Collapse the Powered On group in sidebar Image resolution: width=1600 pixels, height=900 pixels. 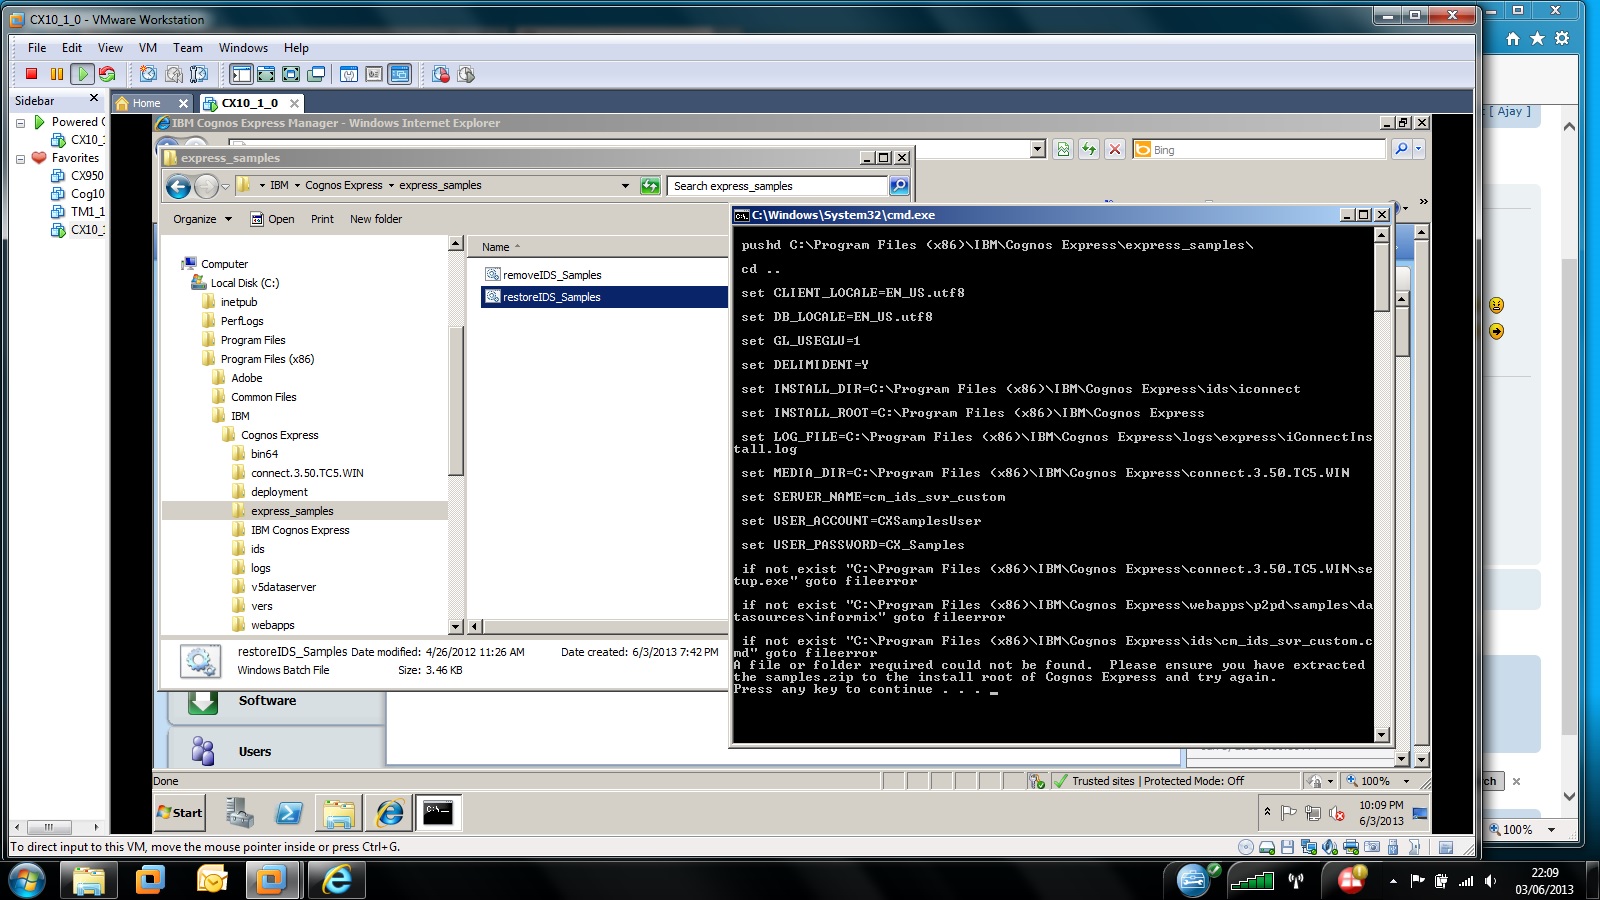coord(20,122)
